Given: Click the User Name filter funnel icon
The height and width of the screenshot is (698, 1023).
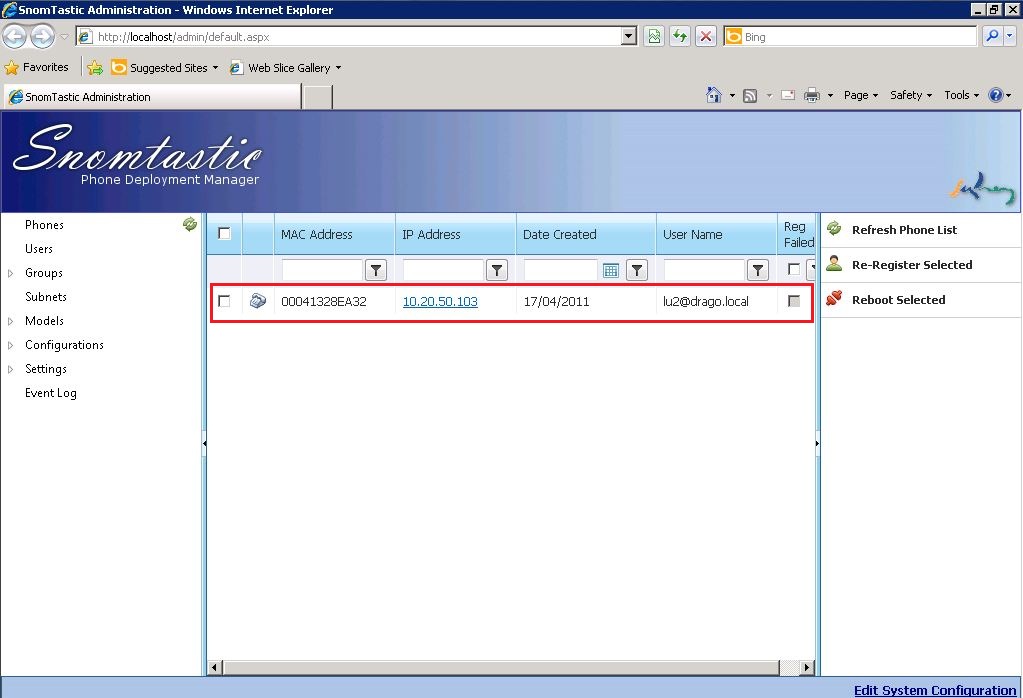Looking at the screenshot, I should (x=757, y=270).
